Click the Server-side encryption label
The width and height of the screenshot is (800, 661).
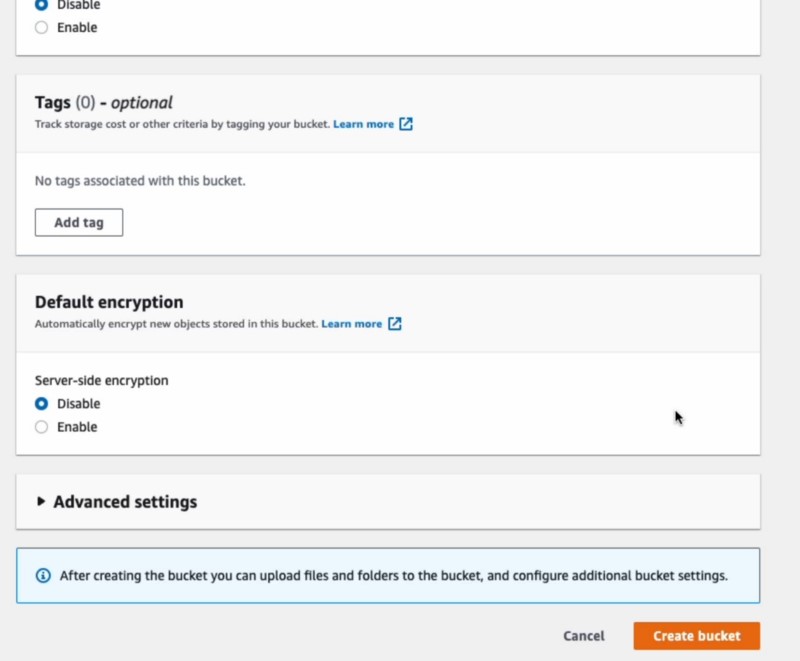pyautogui.click(x=101, y=381)
